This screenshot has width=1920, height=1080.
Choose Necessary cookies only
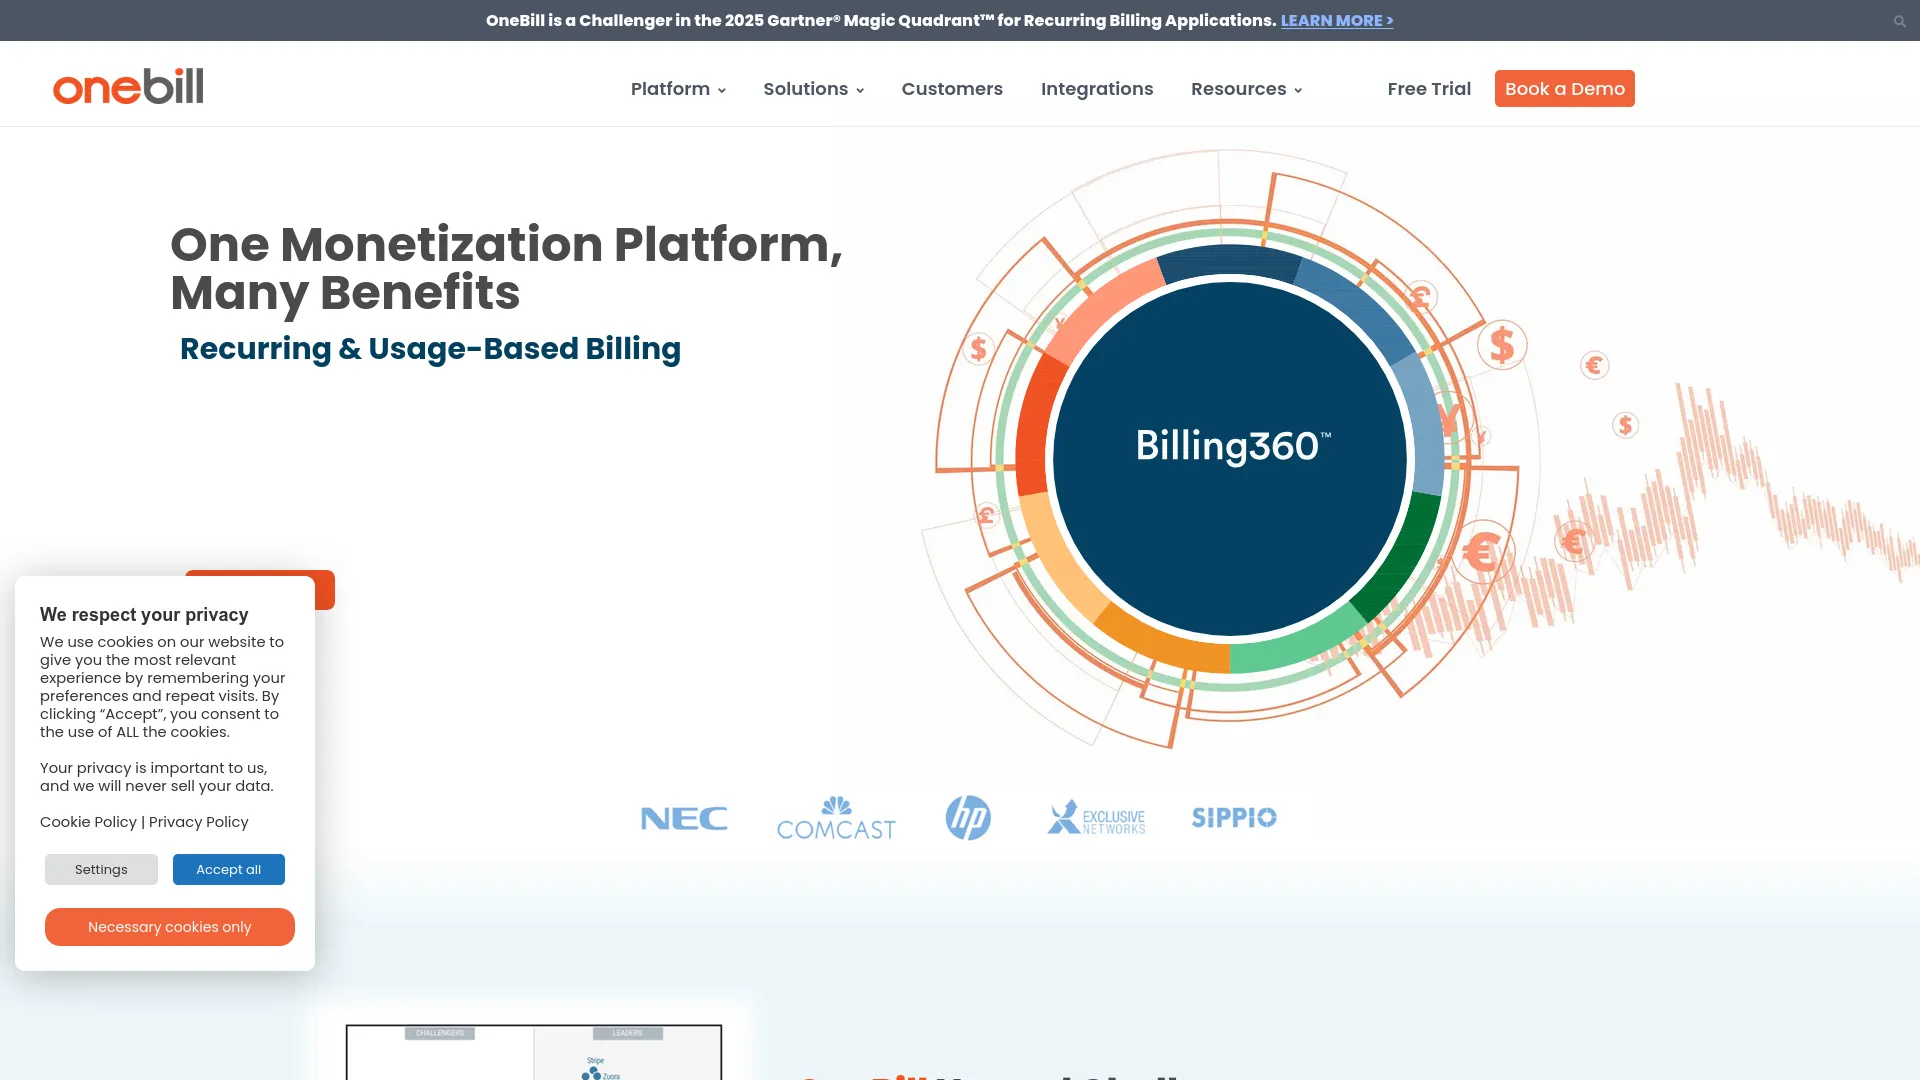pyautogui.click(x=170, y=927)
